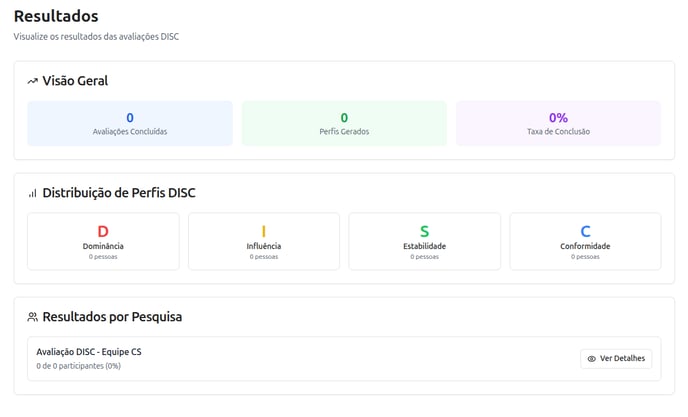688x417 pixels.
Task: Open Ver Detalhes for Equipe CS survey
Action: point(616,359)
